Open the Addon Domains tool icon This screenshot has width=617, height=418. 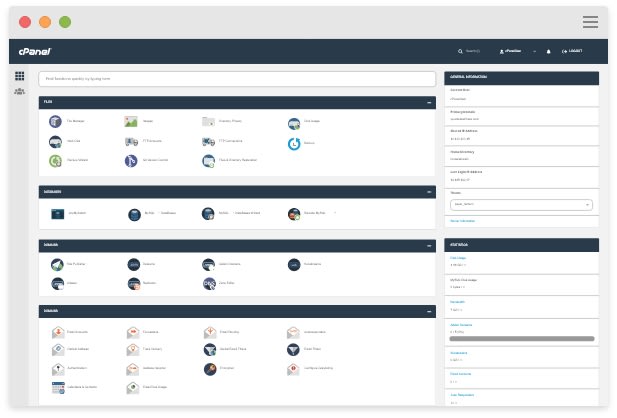[208, 264]
